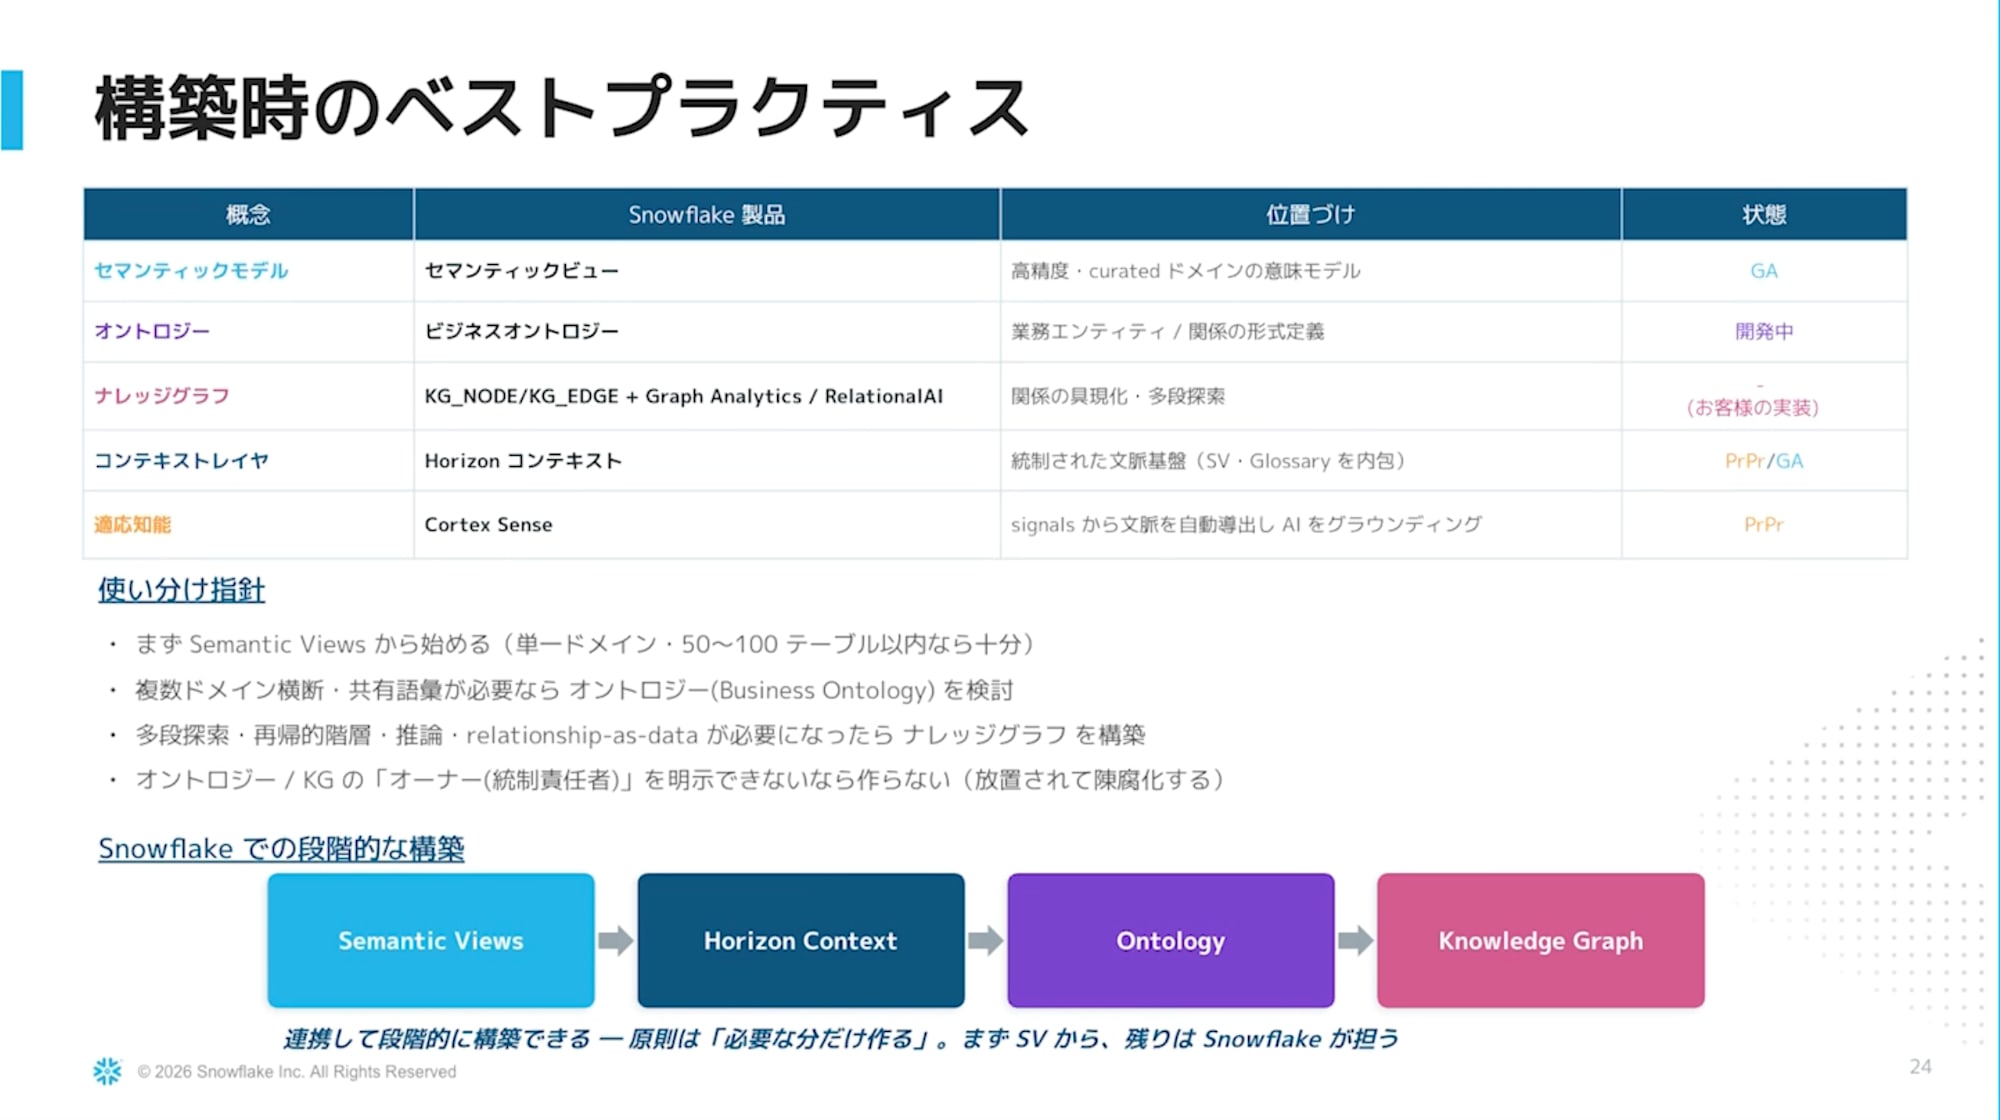Click the 位置づけ column header
The height and width of the screenshot is (1120, 2000).
pyautogui.click(x=1311, y=214)
